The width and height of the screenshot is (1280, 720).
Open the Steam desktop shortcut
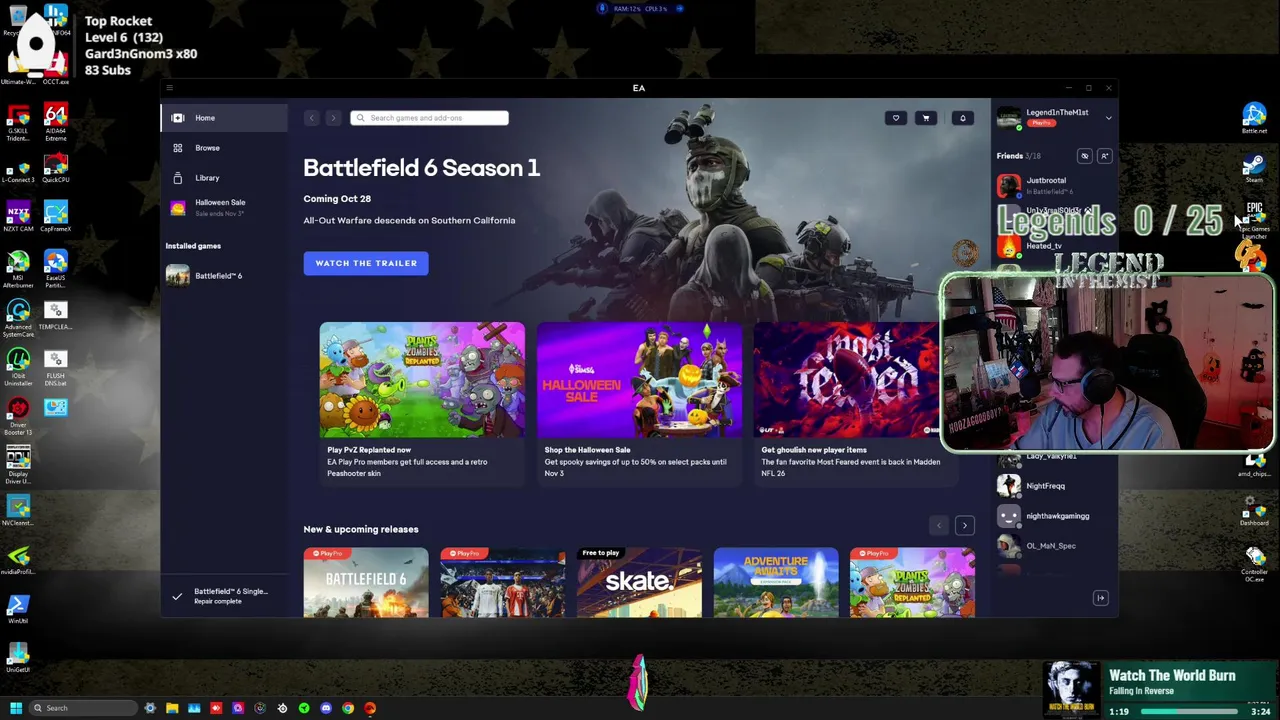pos(1254,168)
